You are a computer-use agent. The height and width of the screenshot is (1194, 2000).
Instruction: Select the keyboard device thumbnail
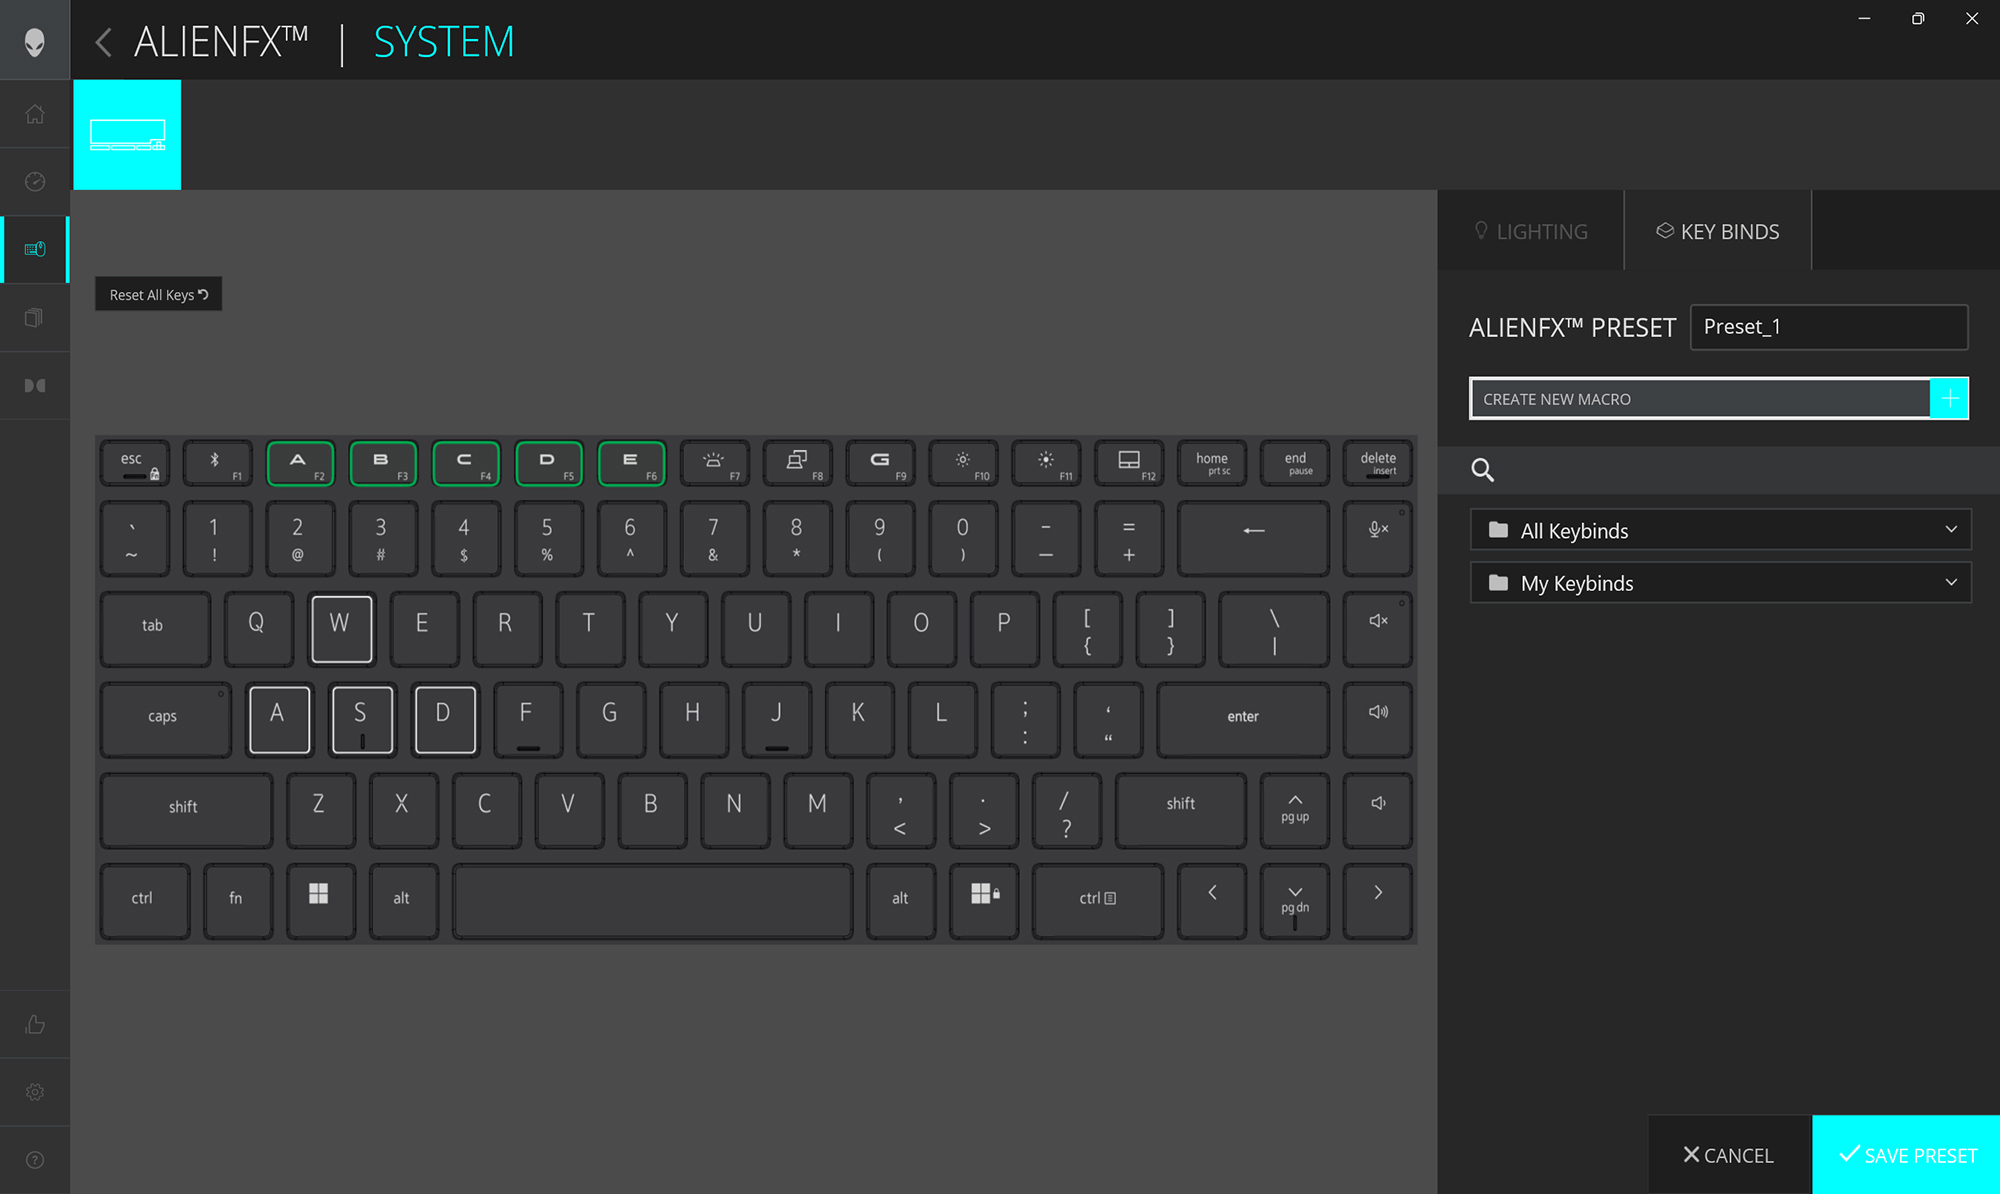(127, 135)
